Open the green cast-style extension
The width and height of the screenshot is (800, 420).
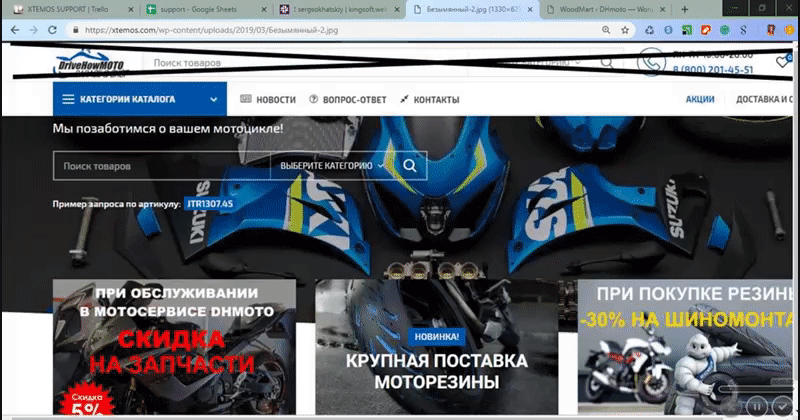coord(687,30)
